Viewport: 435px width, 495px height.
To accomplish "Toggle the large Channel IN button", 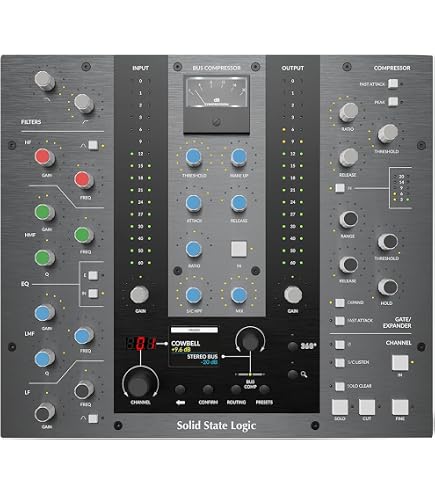I will (x=400, y=363).
